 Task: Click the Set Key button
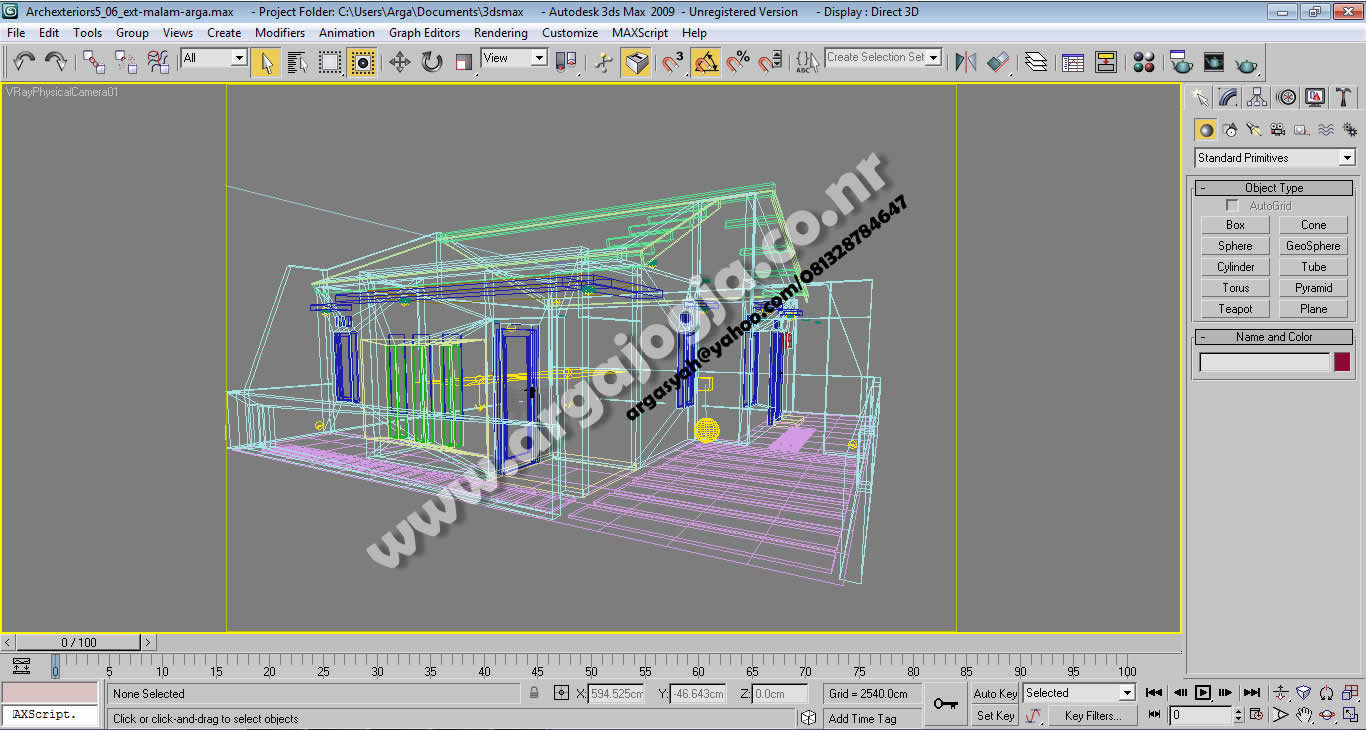[995, 716]
